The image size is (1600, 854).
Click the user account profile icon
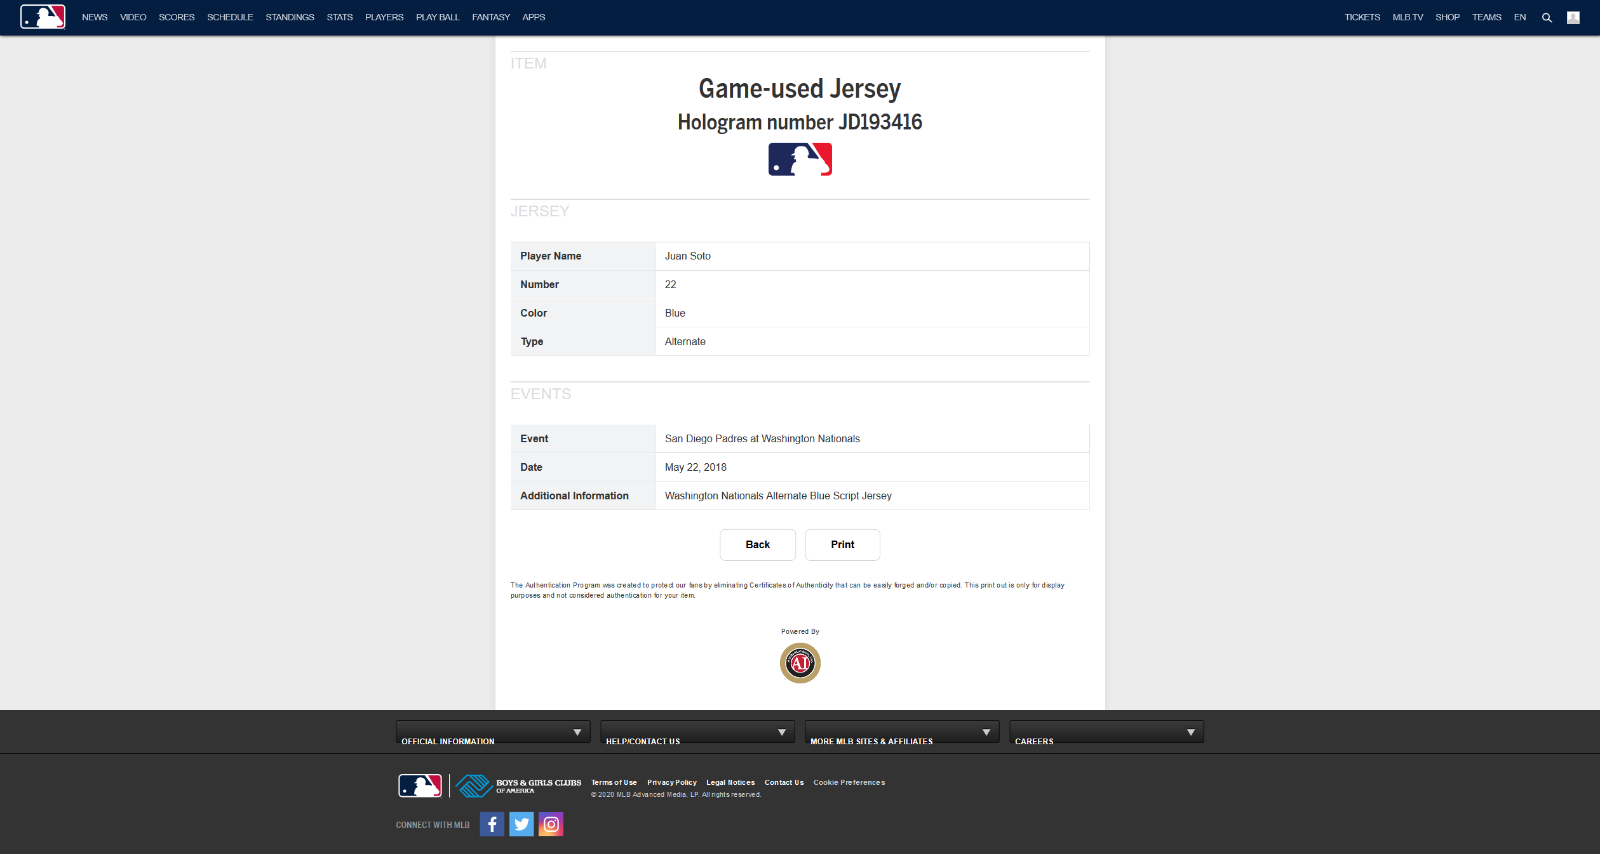click(1573, 18)
